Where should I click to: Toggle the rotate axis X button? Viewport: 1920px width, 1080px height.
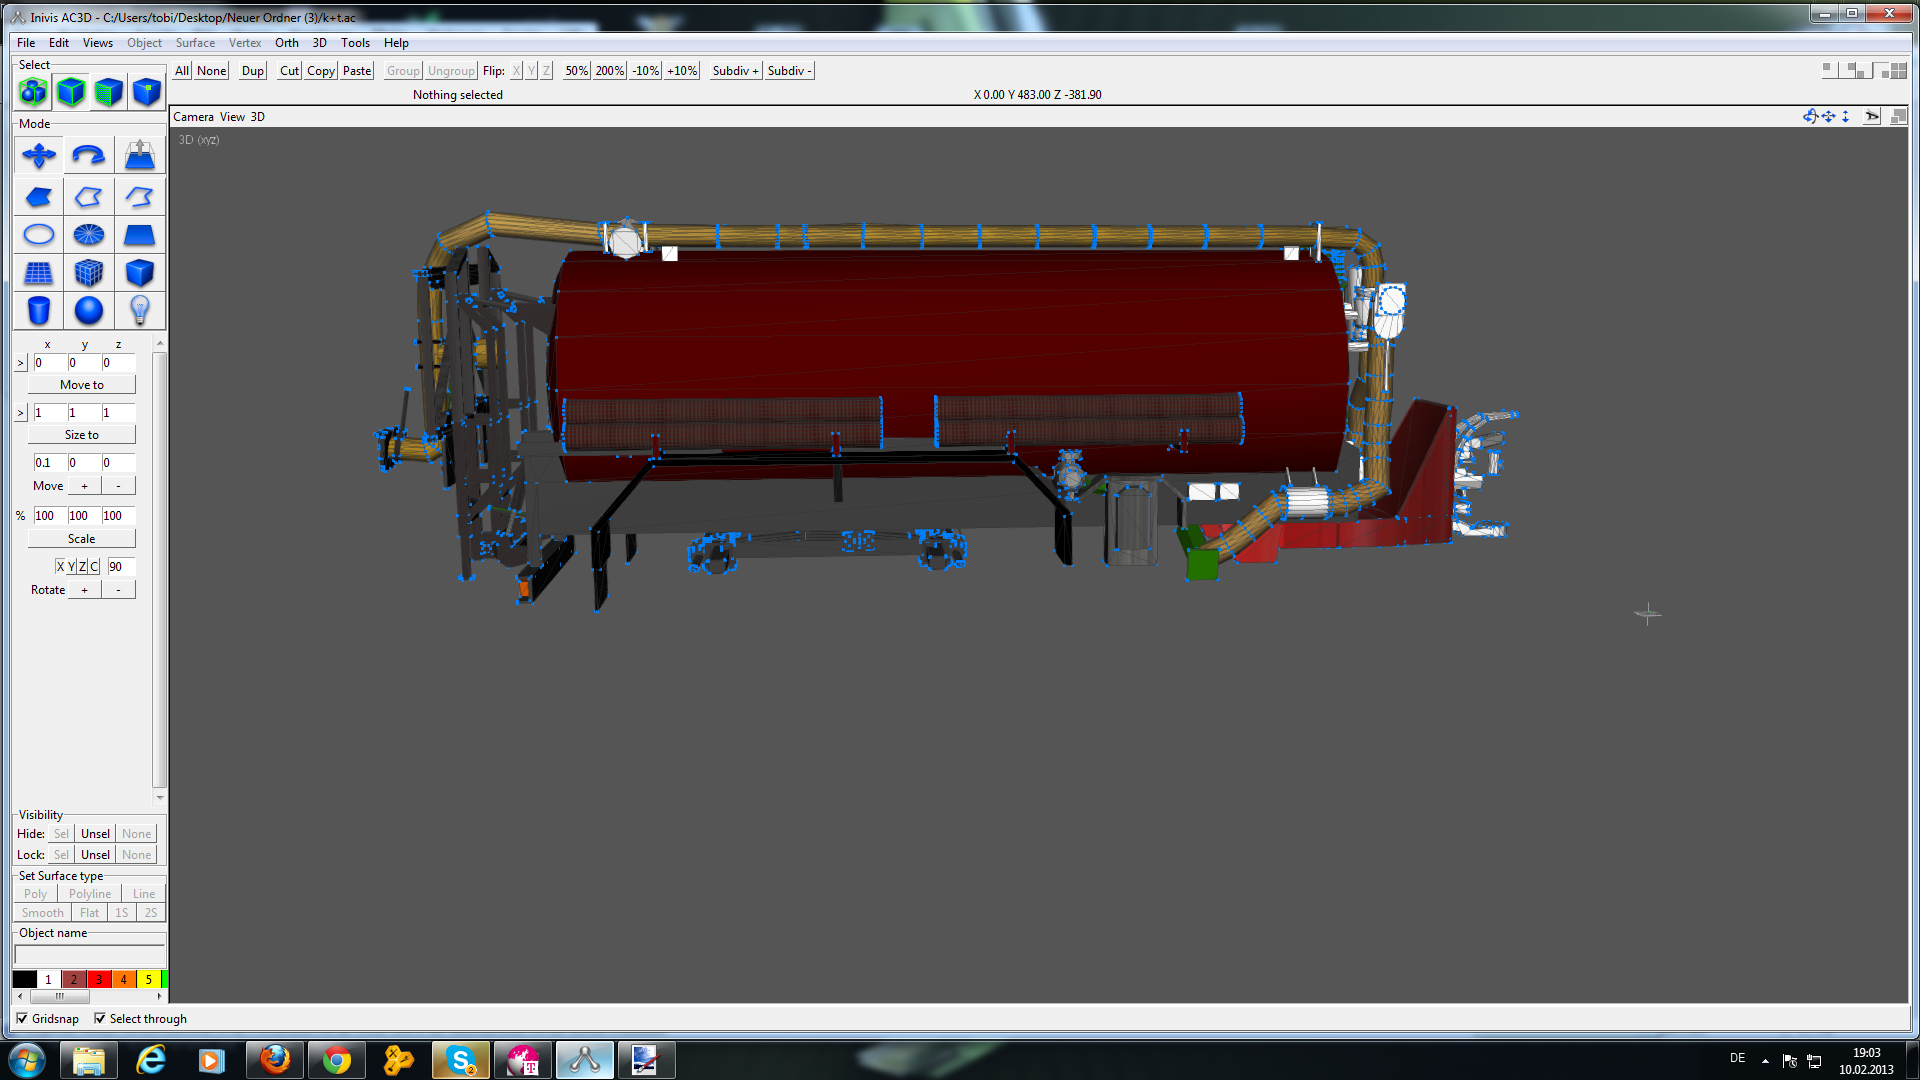click(x=60, y=567)
